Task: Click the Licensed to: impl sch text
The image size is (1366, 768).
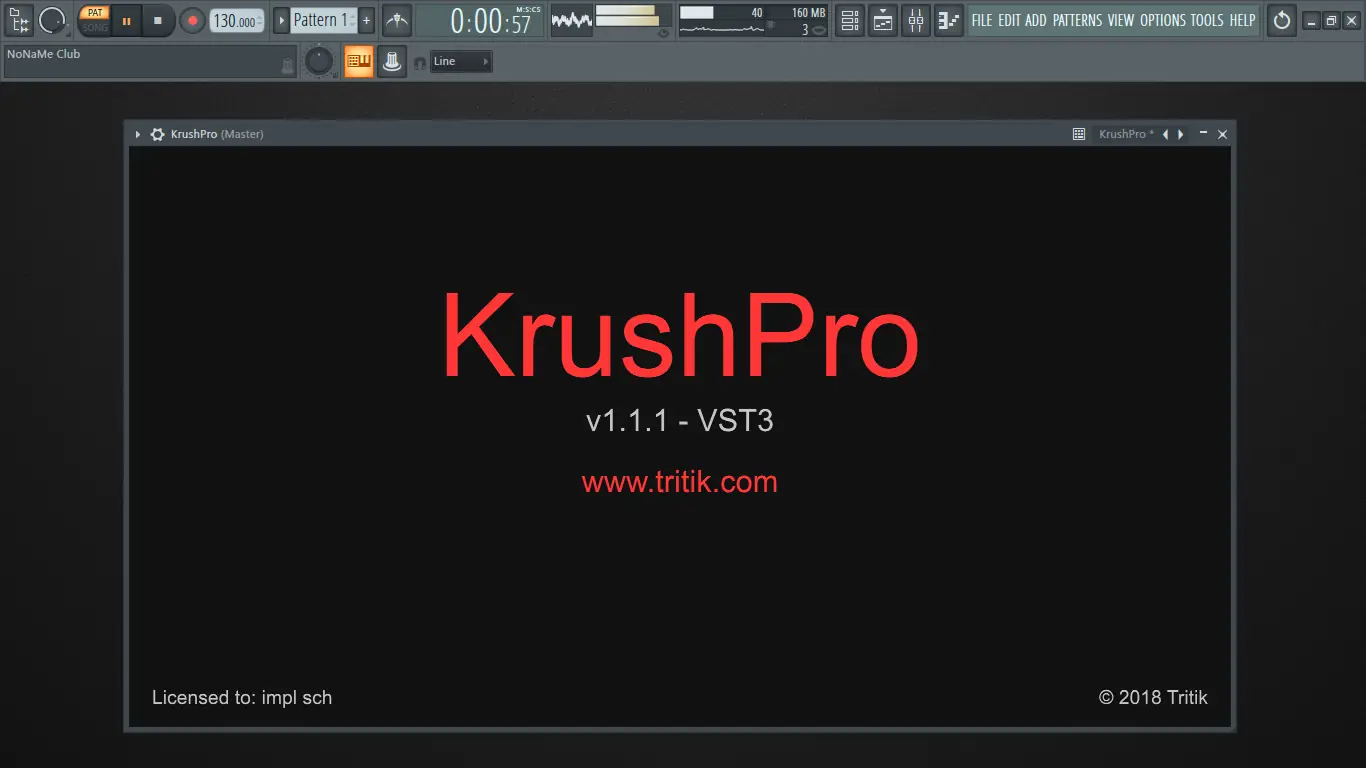Action: tap(242, 698)
